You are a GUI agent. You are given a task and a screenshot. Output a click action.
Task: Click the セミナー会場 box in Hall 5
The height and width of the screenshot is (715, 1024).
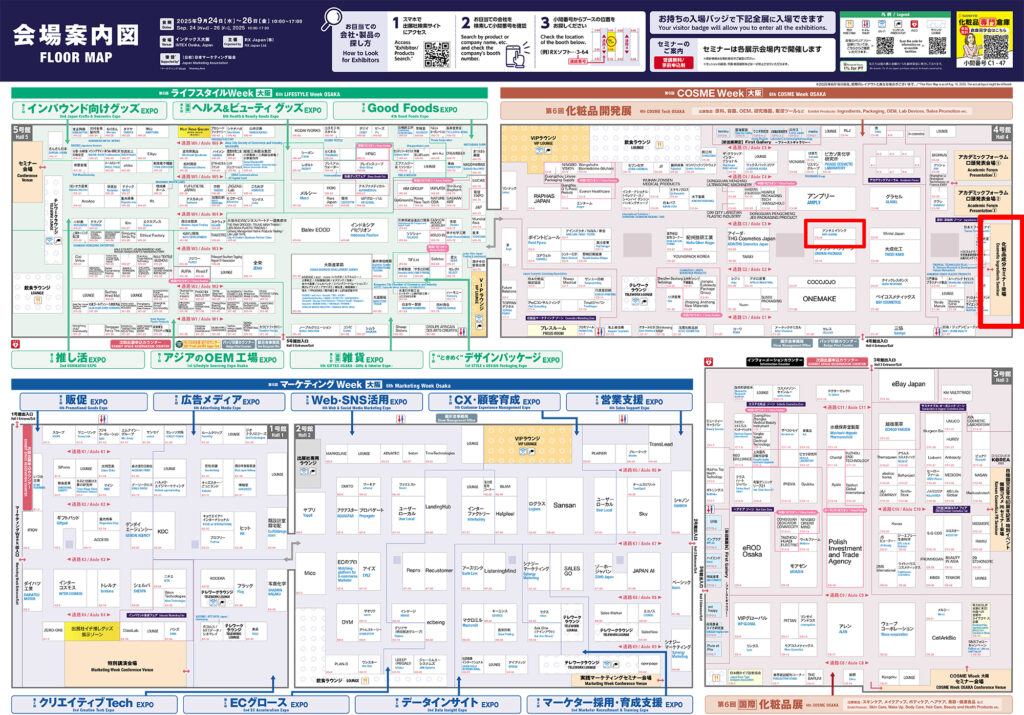click(x=27, y=171)
